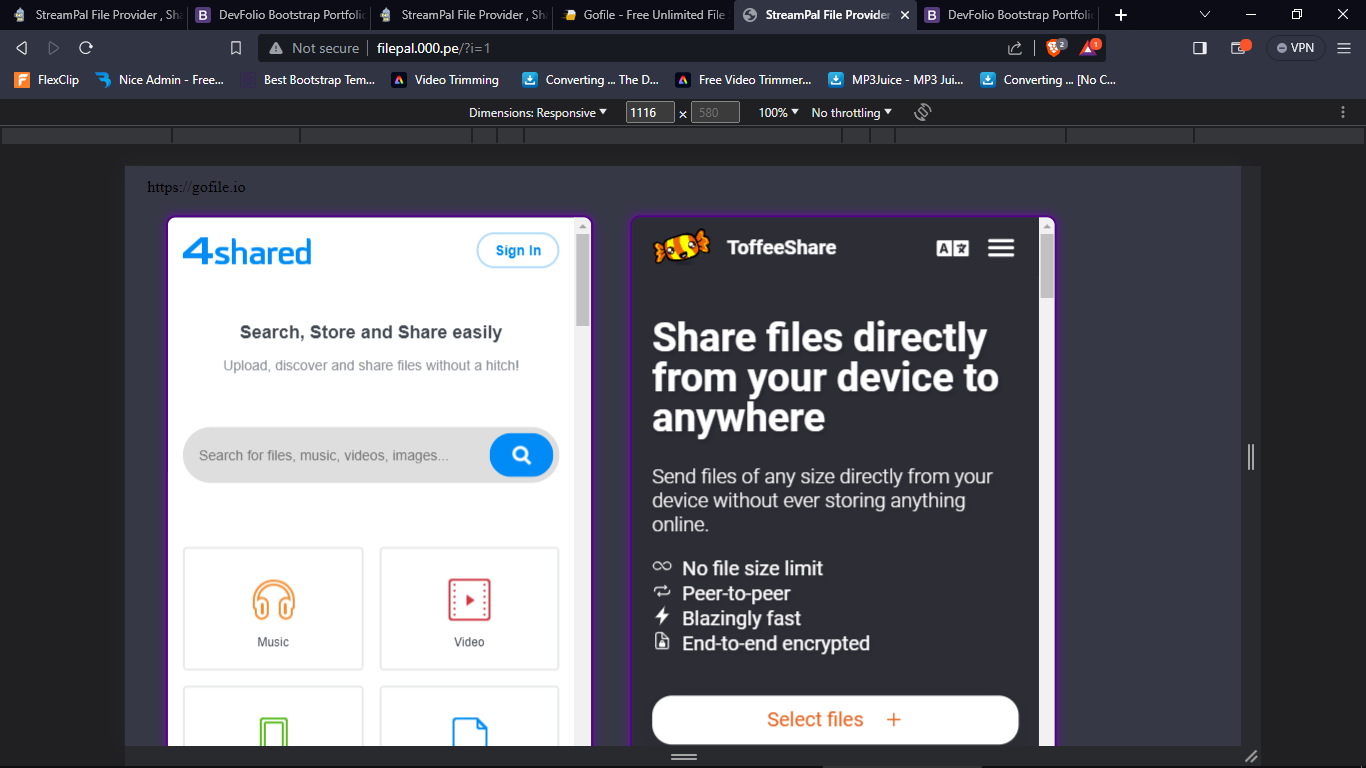
Task: Open the Dimensions: Responsive dropdown
Action: click(x=538, y=113)
